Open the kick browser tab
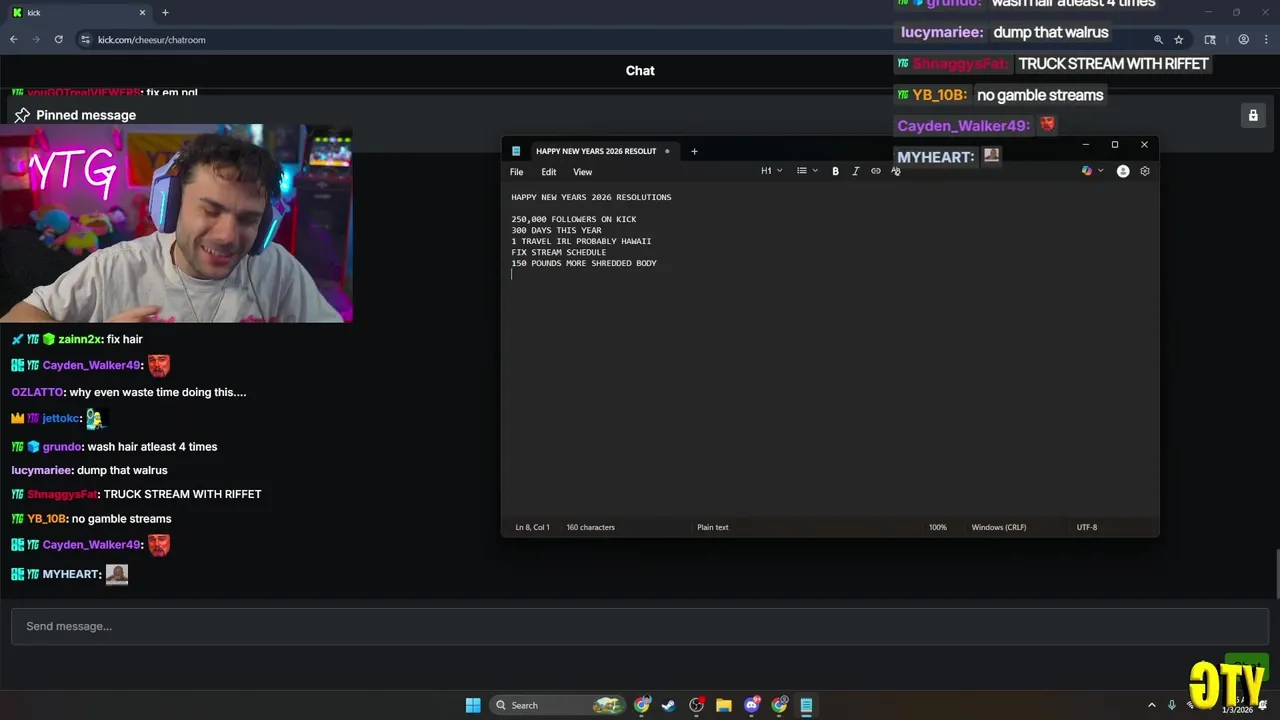The width and height of the screenshot is (1280, 720). (x=78, y=12)
